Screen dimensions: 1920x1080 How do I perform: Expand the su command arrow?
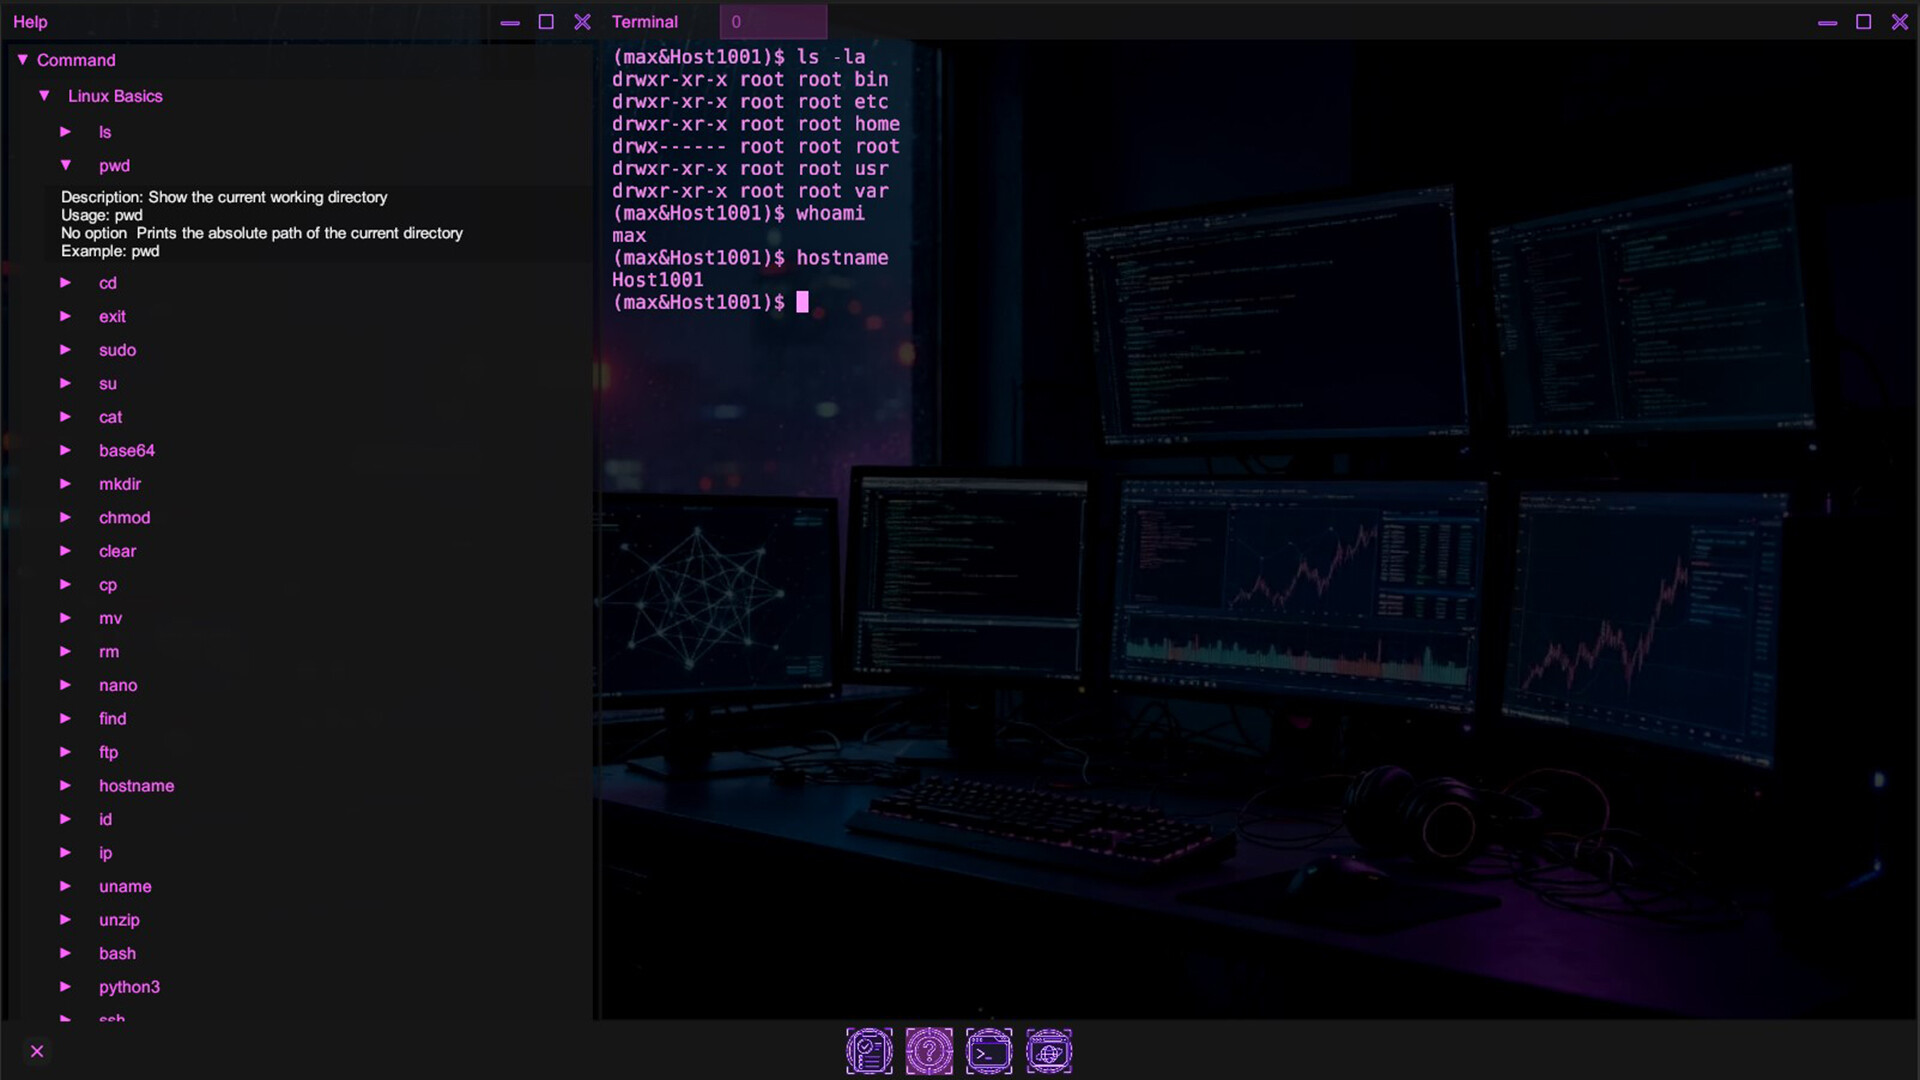[66, 383]
